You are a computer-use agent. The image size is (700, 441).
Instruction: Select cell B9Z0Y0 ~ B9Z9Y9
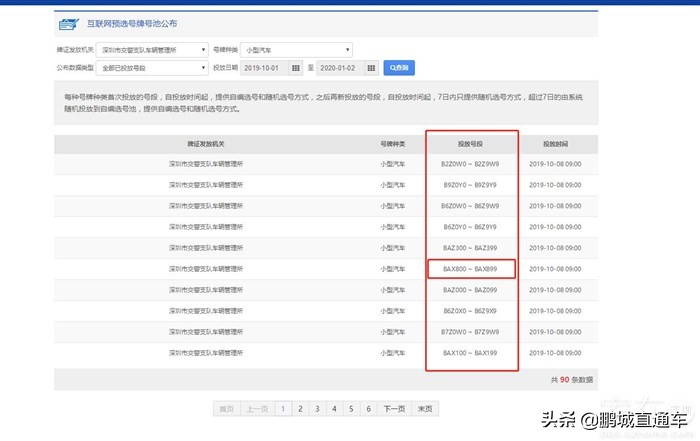(x=470, y=185)
